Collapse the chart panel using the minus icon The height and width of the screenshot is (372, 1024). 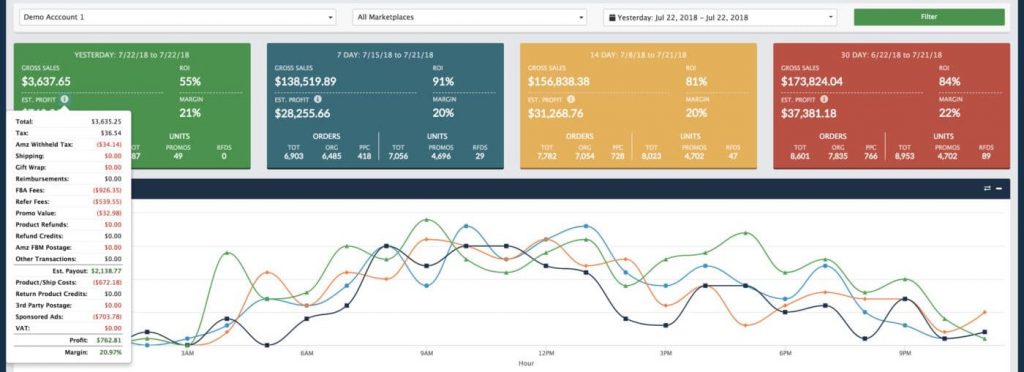pyautogui.click(x=999, y=189)
